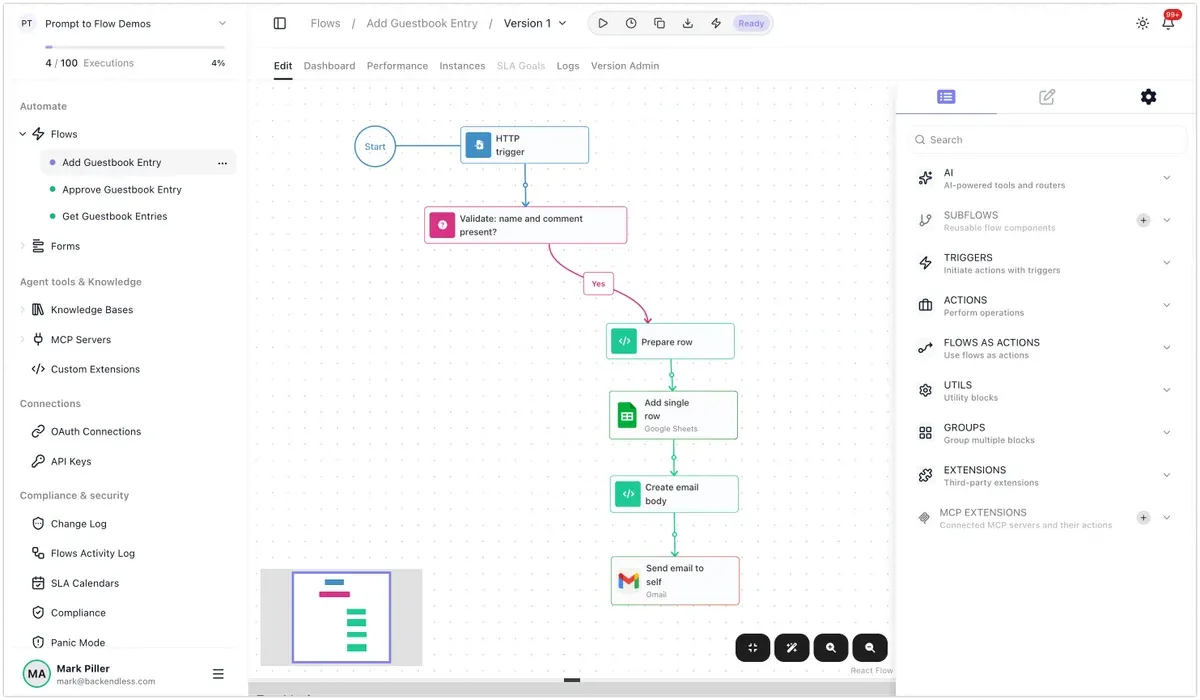Image resolution: width=1200 pixels, height=700 pixels.
Task: Click the search field in blocks panel
Action: click(1048, 140)
